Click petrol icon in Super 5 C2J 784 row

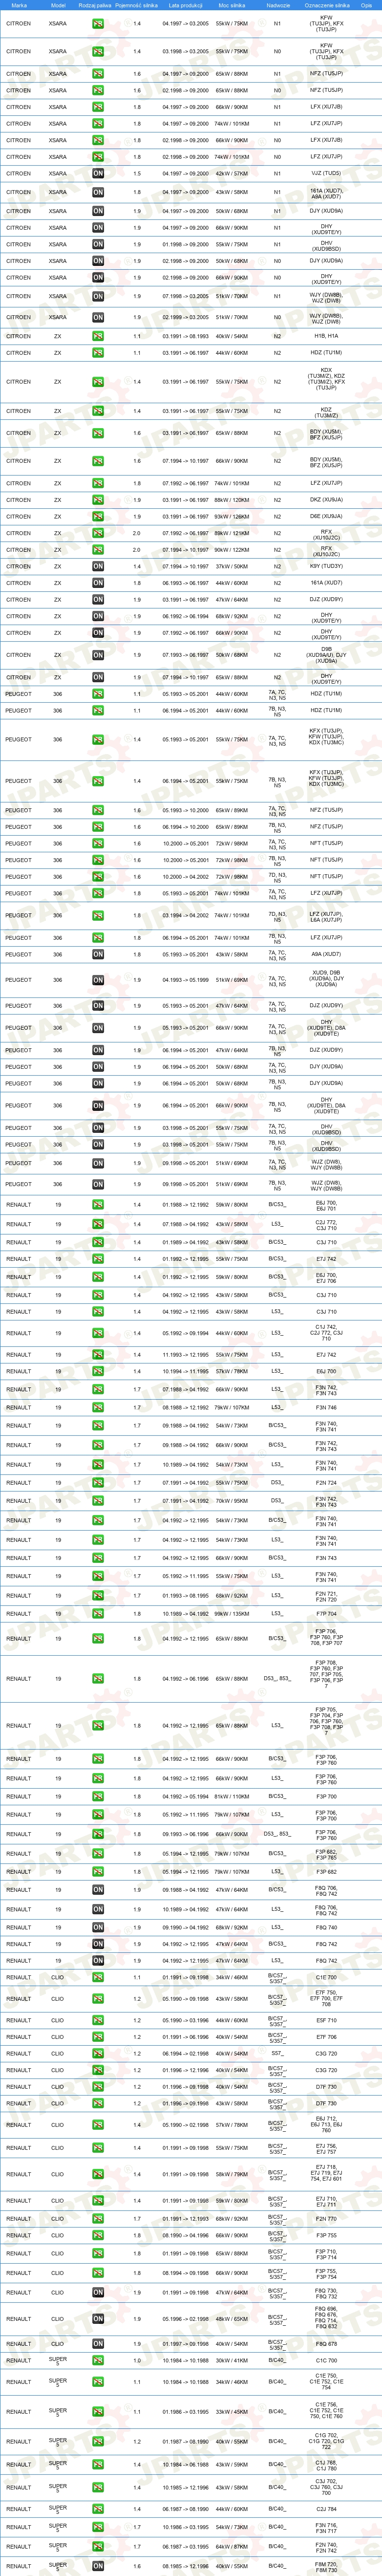coord(98,2508)
